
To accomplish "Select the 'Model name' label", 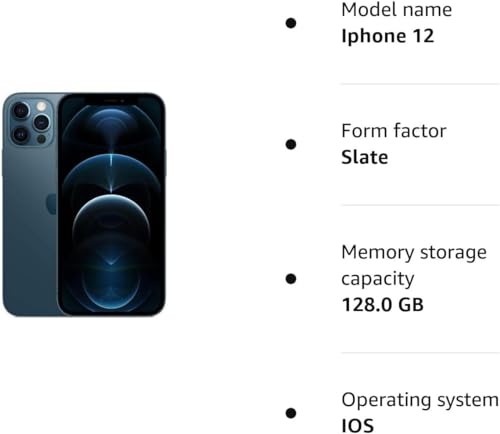I will click(397, 10).
